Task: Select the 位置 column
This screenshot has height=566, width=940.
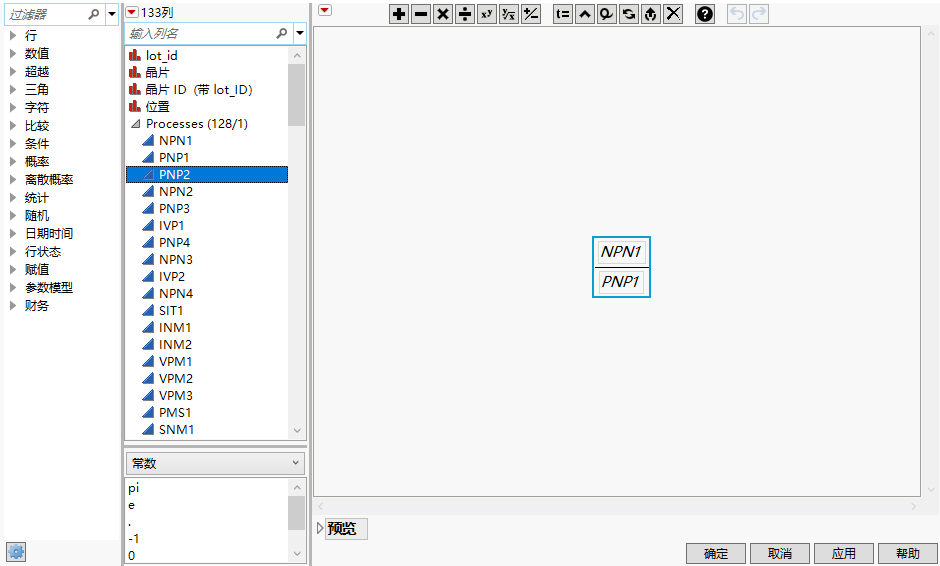Action: [207, 107]
